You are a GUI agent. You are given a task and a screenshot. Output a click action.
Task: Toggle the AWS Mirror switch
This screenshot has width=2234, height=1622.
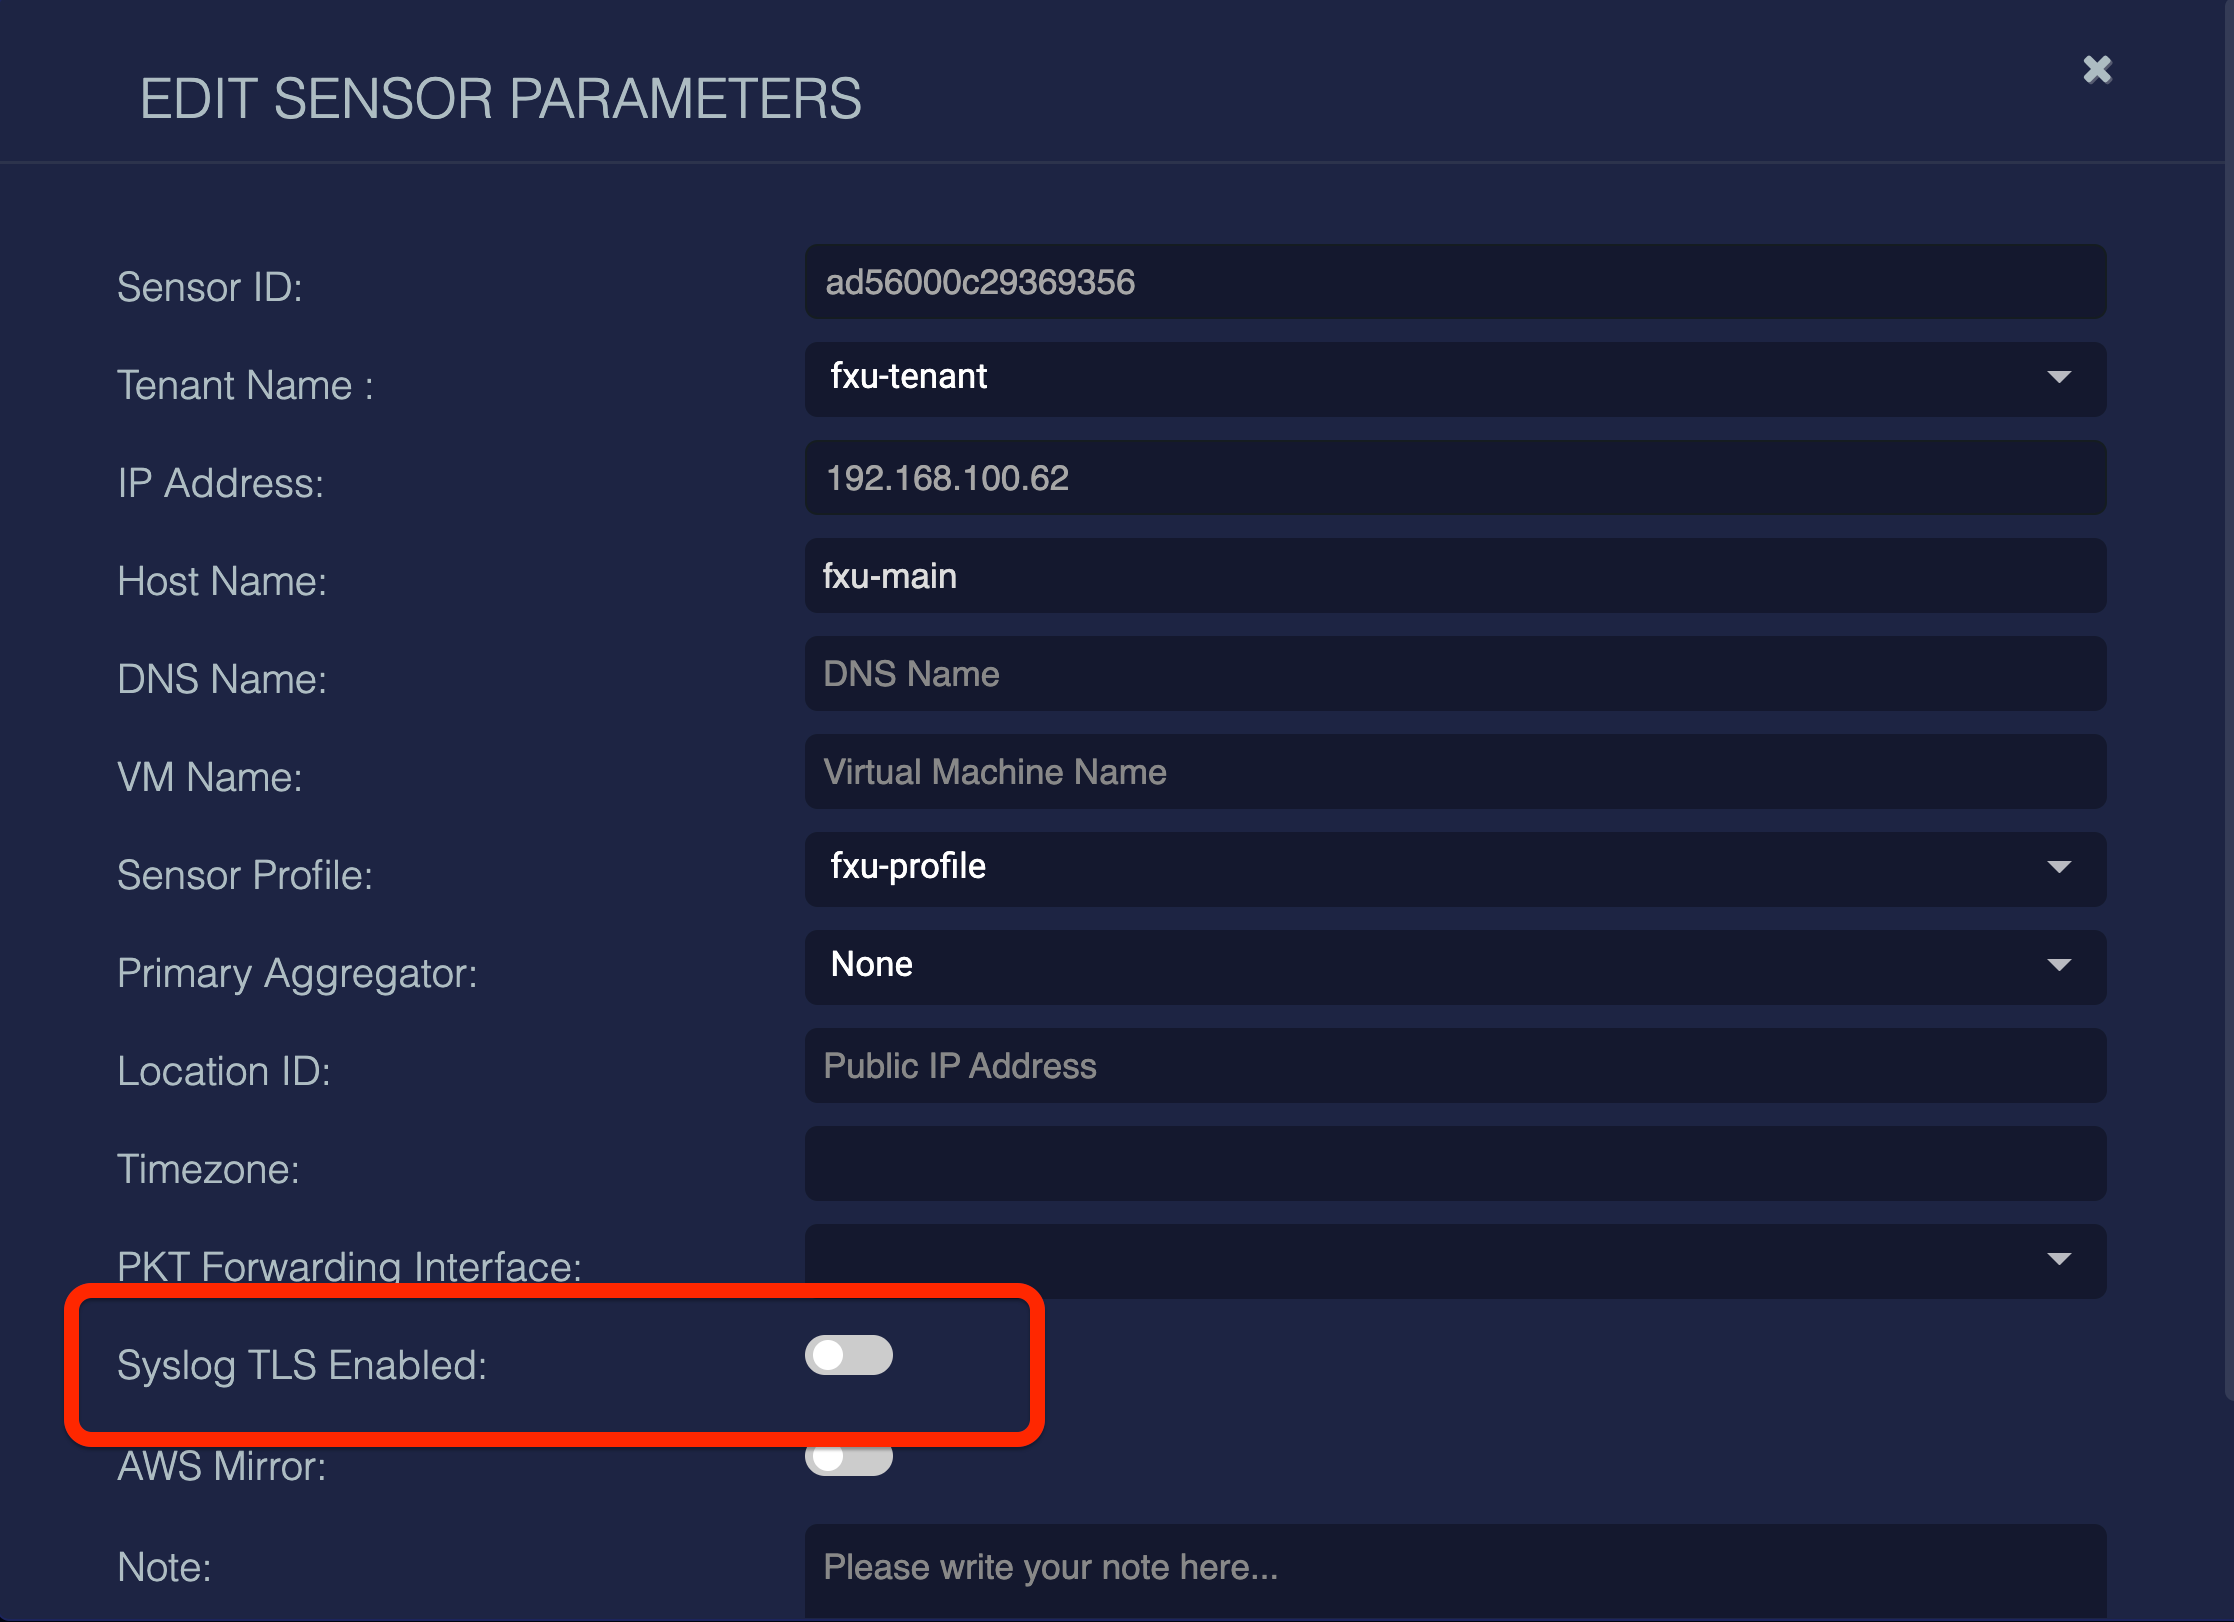coord(848,1459)
